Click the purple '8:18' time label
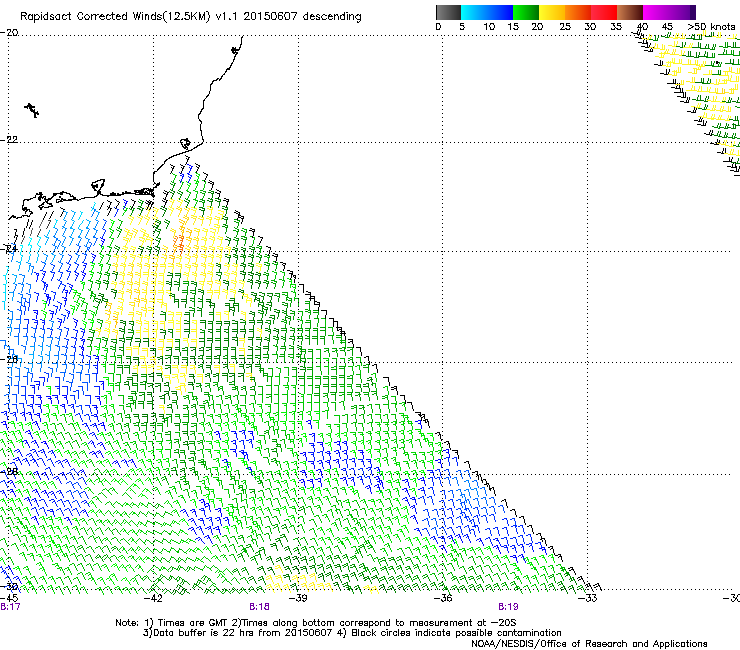 pos(259,607)
